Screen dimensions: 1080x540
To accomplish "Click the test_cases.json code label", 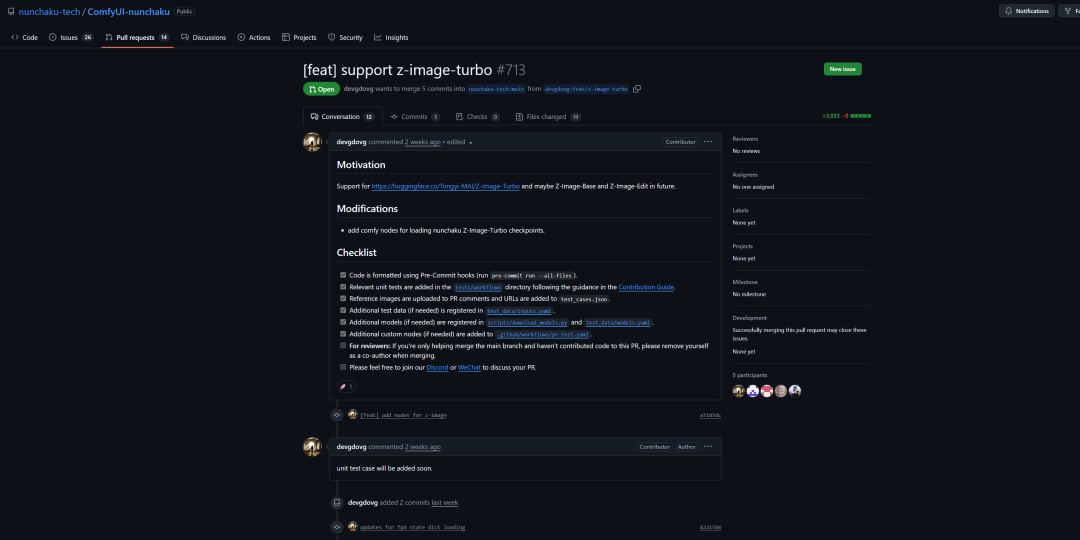I will point(583,299).
